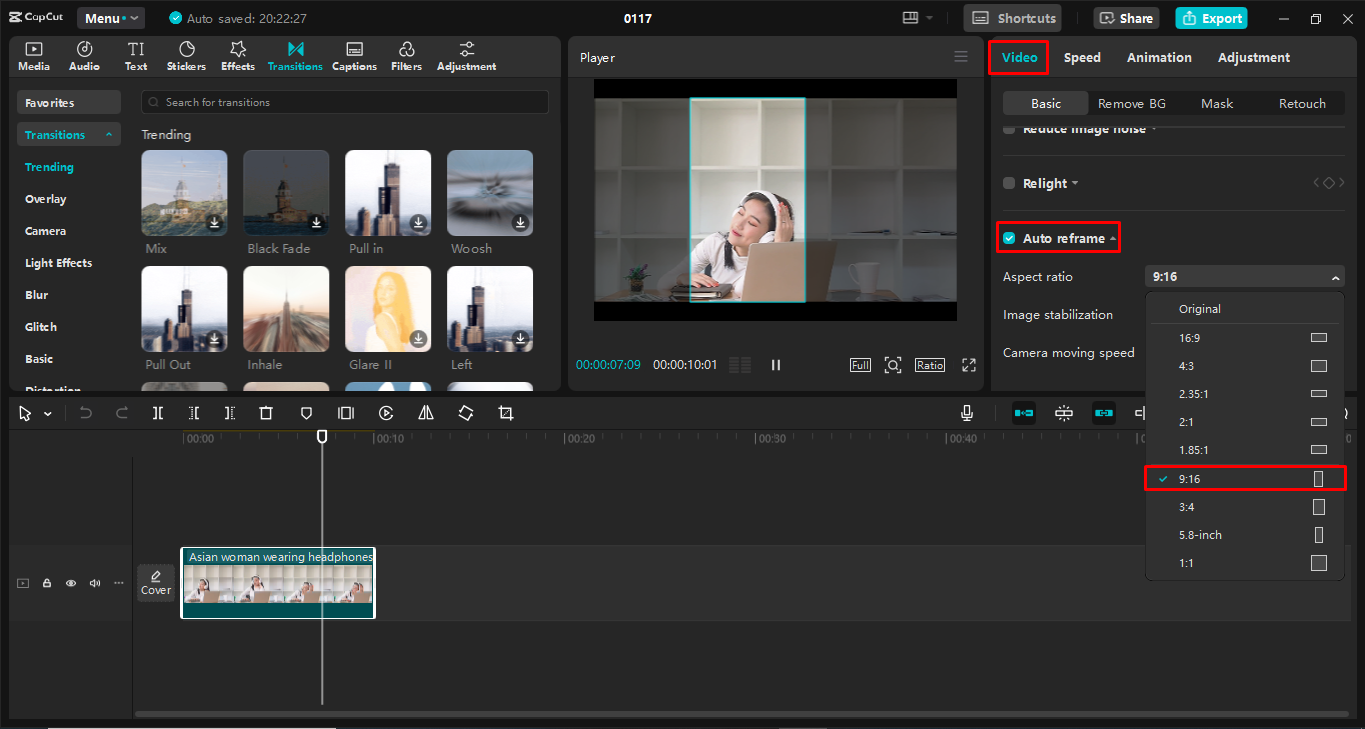Click the Mirror flip icon
This screenshot has width=1365, height=729.
tap(426, 413)
